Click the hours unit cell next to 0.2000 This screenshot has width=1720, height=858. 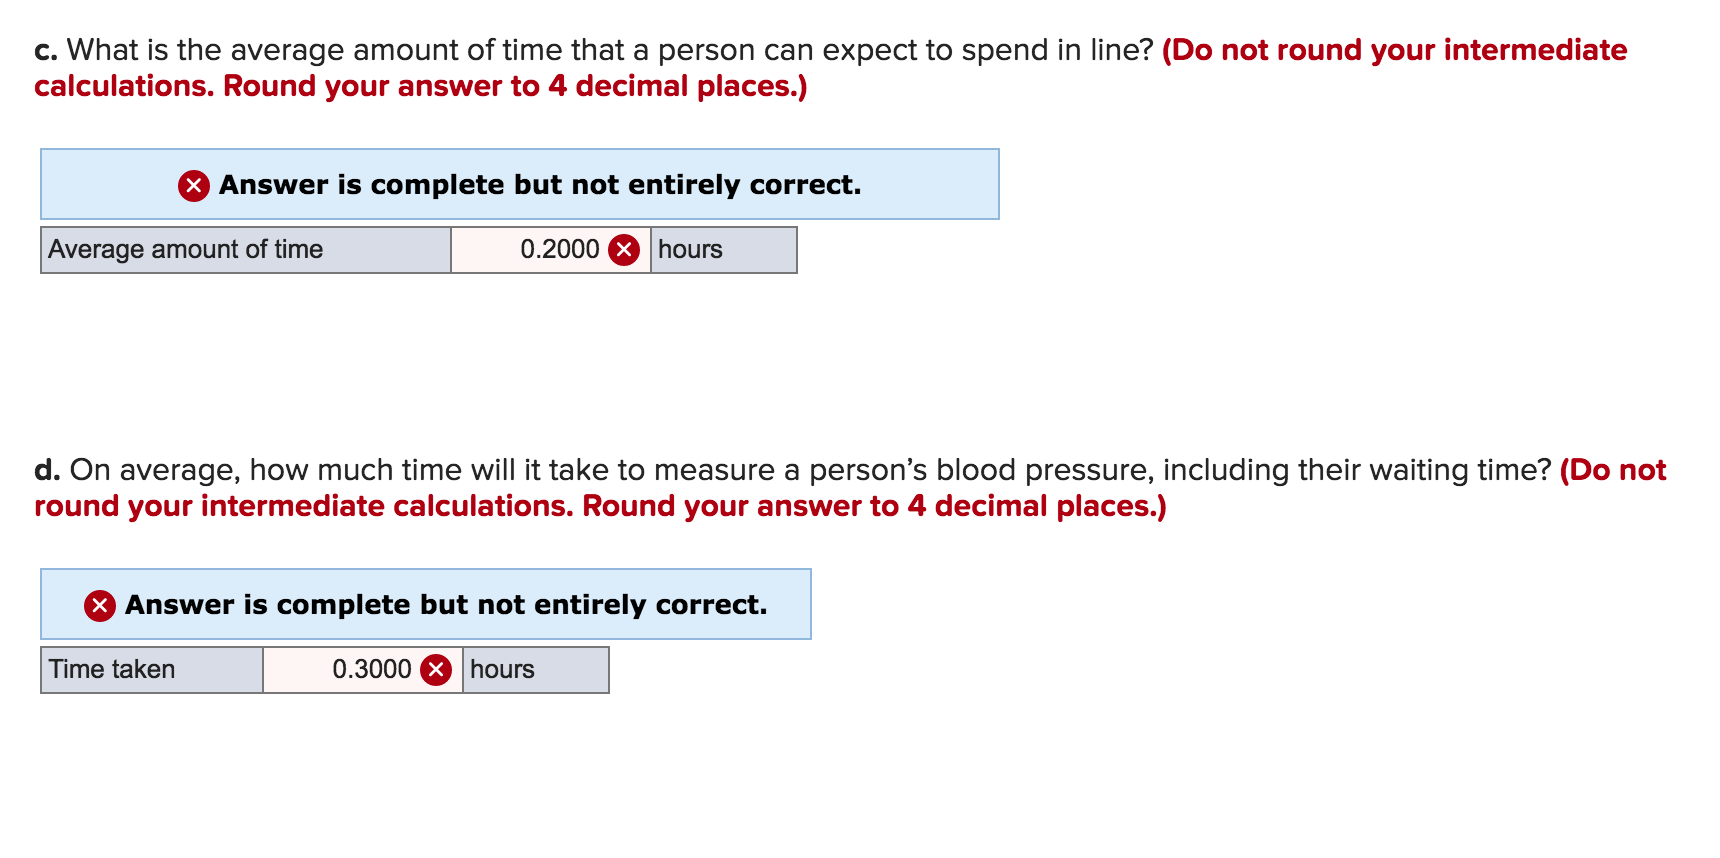[x=723, y=250]
